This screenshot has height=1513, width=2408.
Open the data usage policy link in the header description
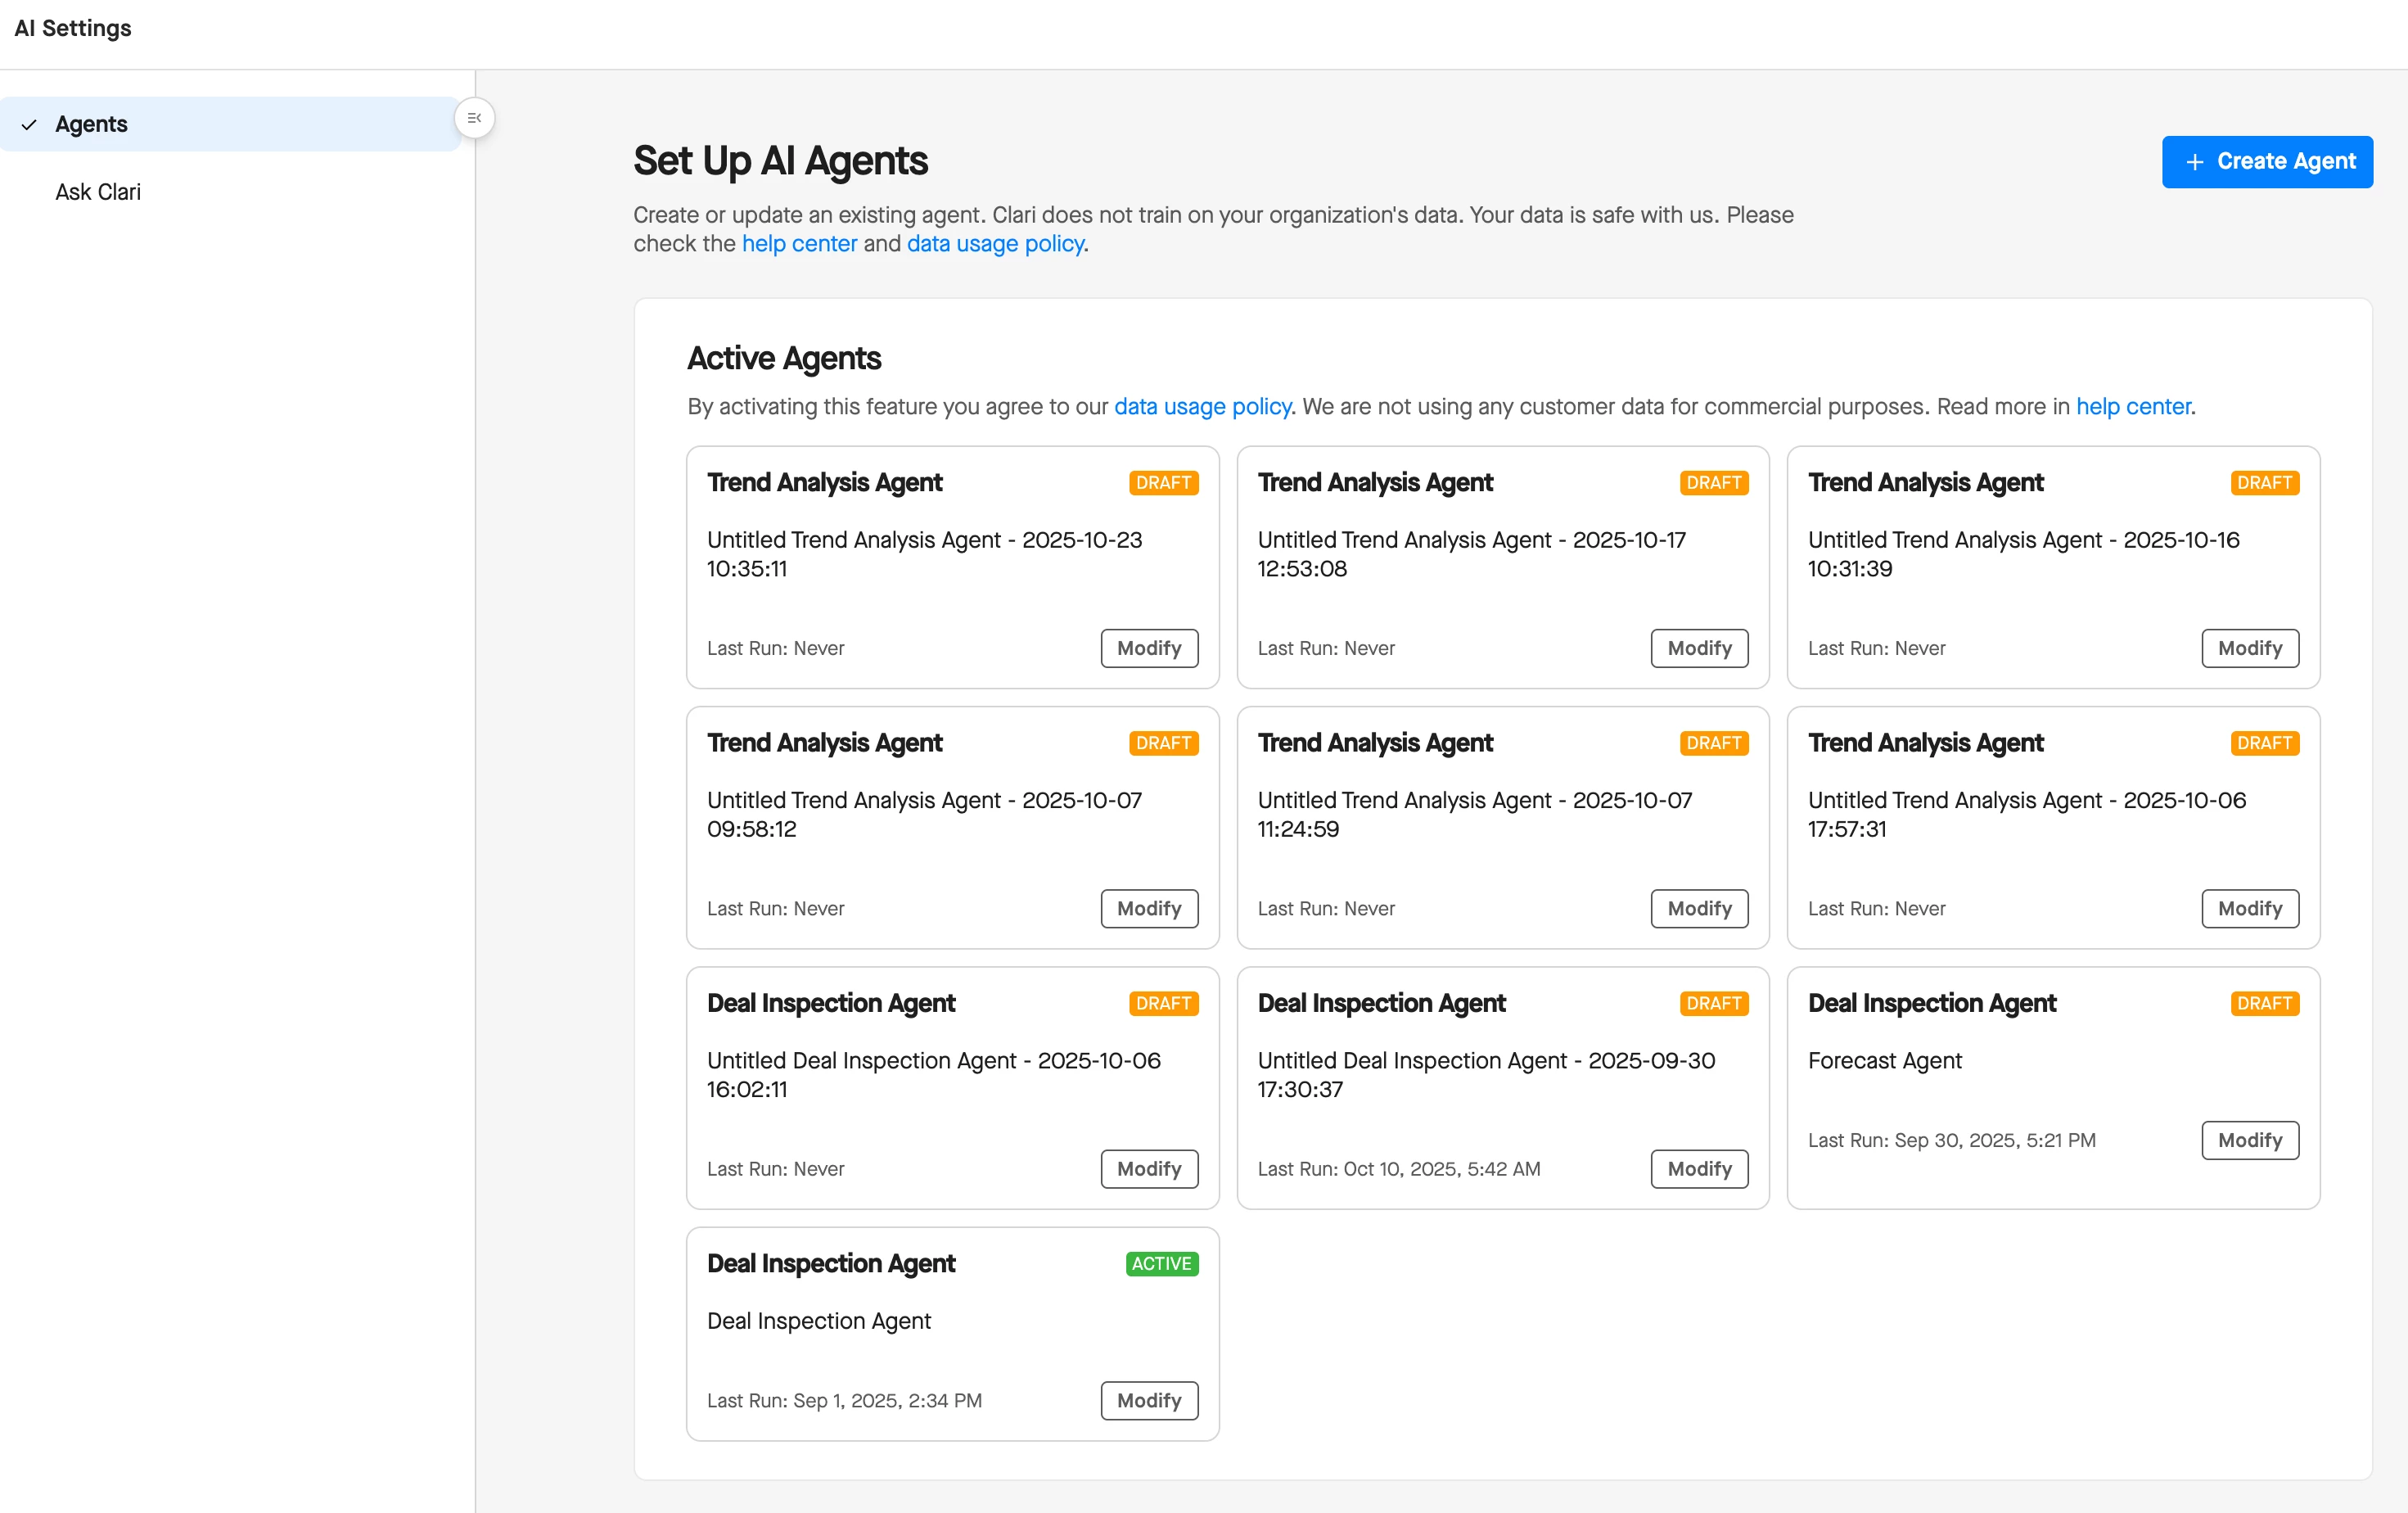point(994,244)
